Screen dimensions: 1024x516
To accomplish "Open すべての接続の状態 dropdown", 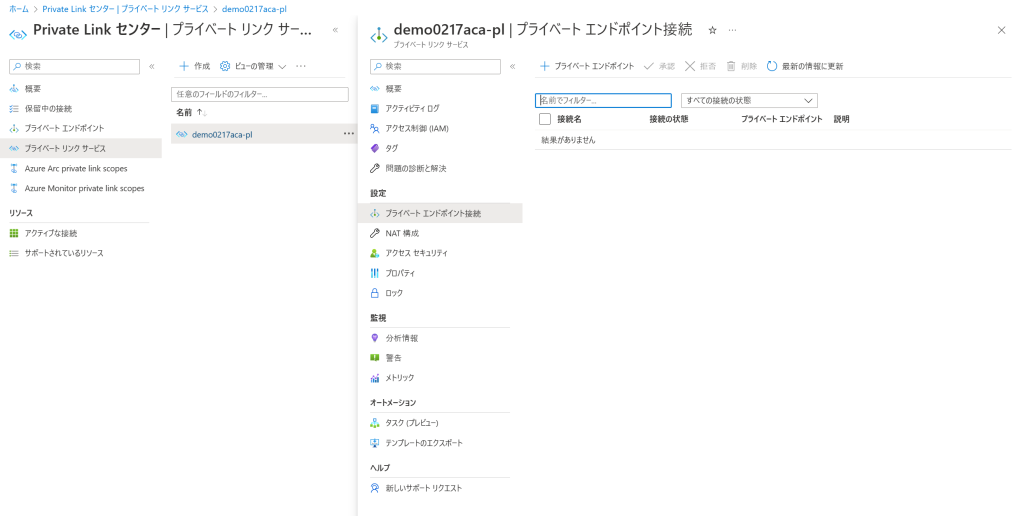I will (749, 101).
